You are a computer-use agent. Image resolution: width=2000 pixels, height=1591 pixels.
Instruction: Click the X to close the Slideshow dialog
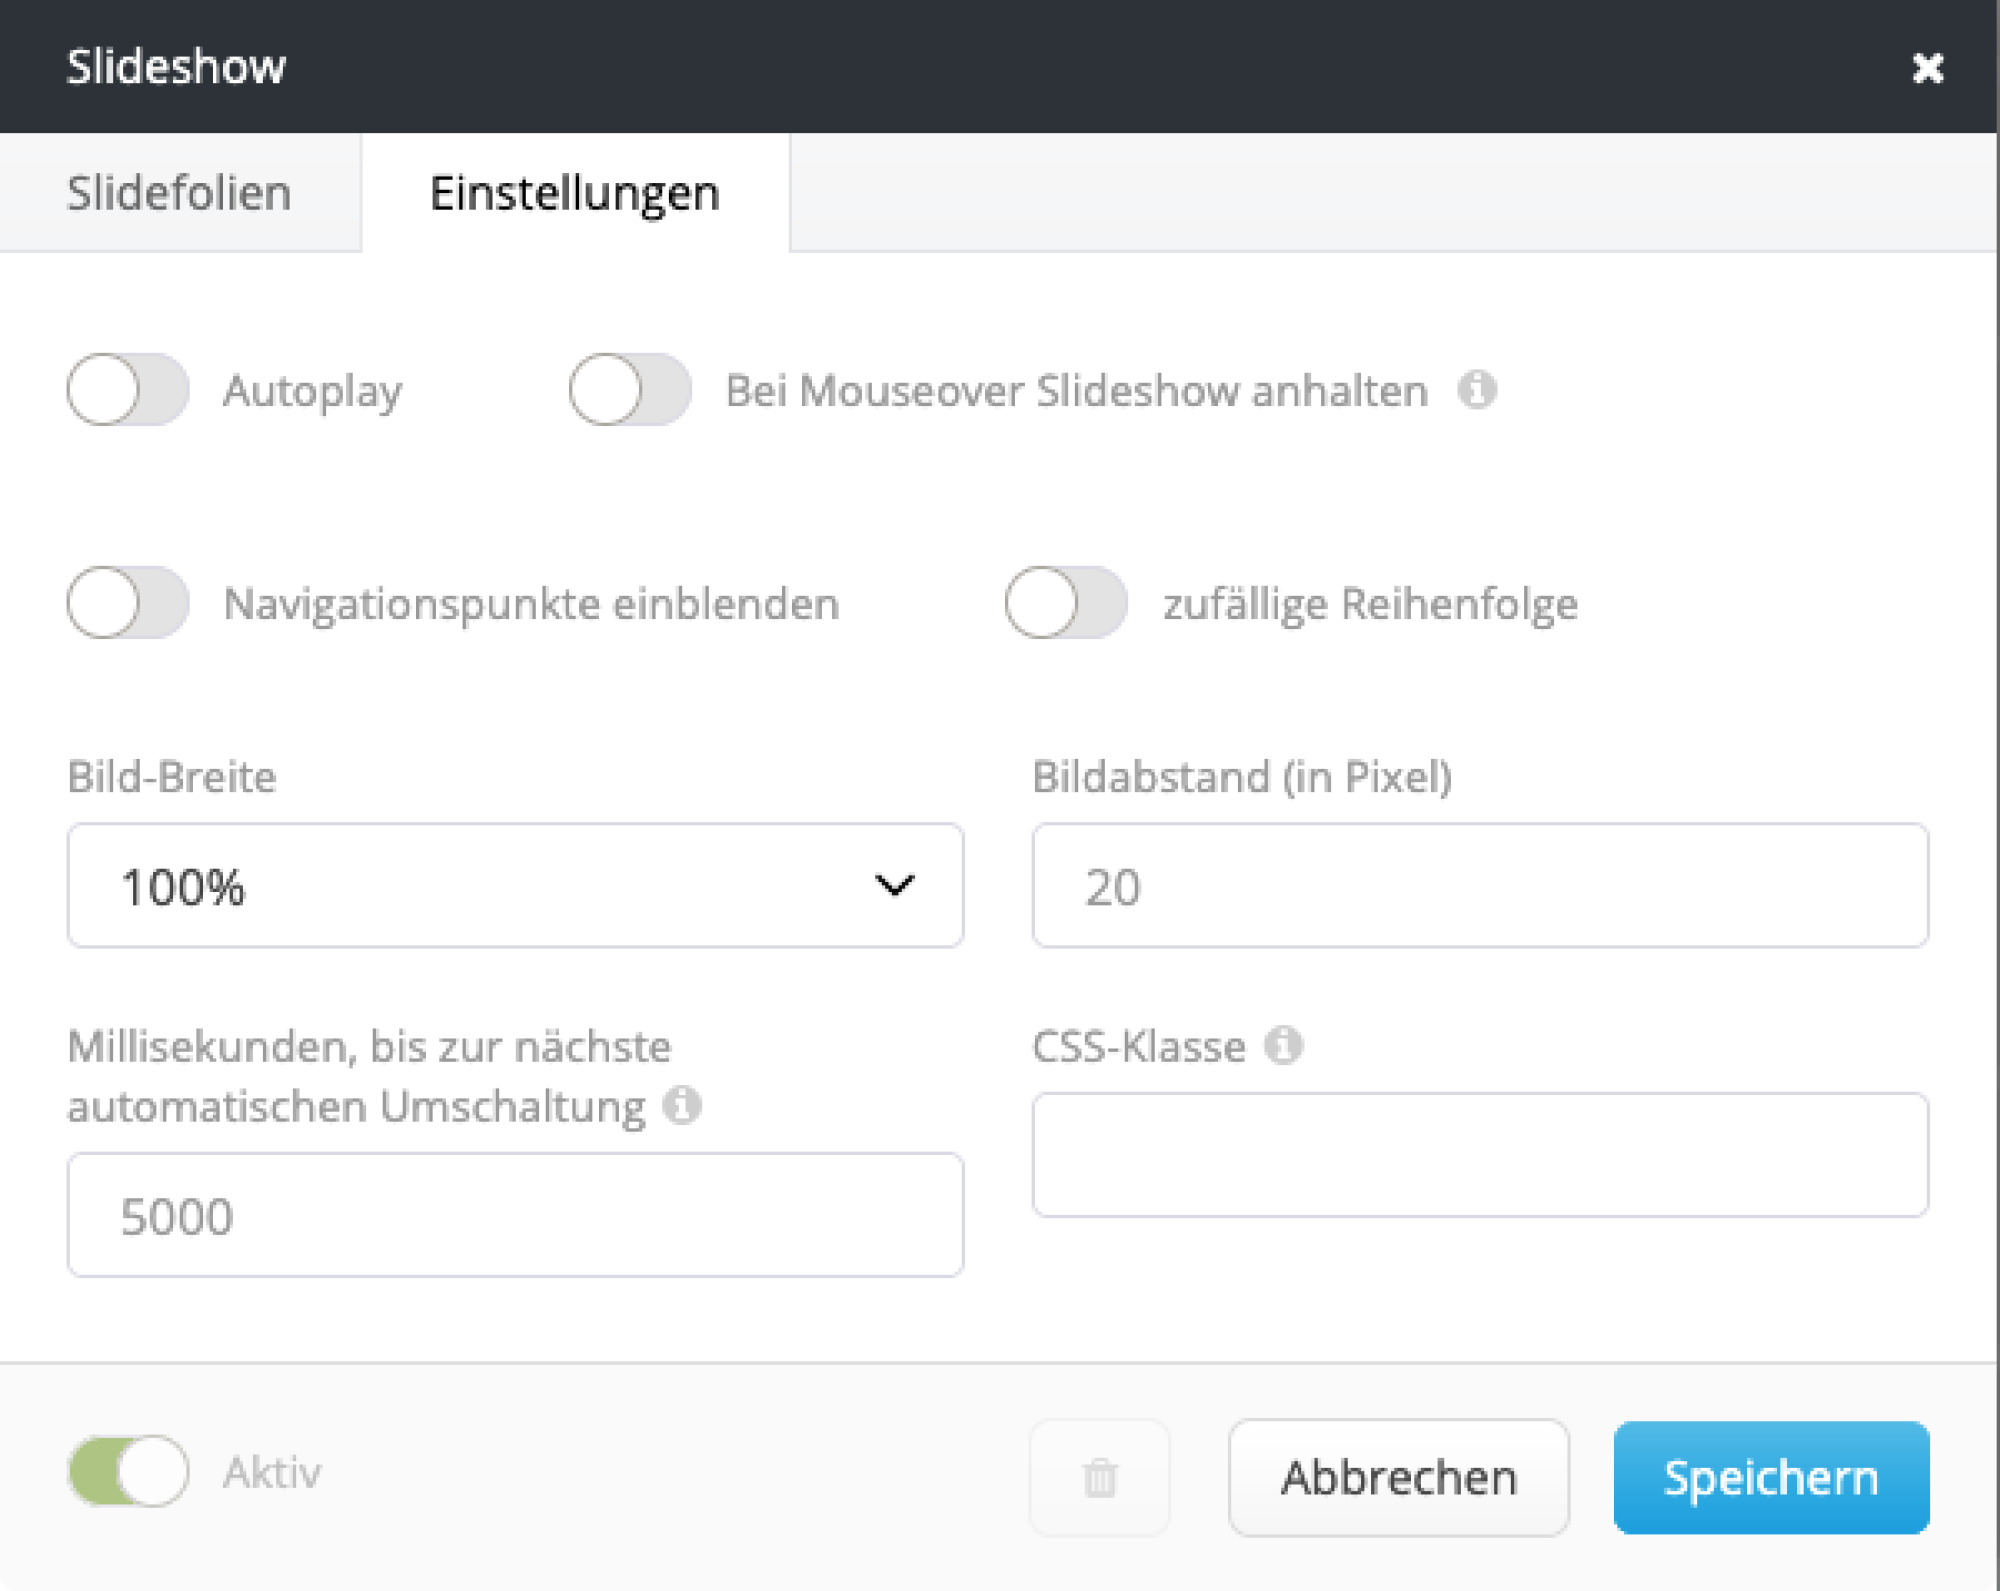1929,68
